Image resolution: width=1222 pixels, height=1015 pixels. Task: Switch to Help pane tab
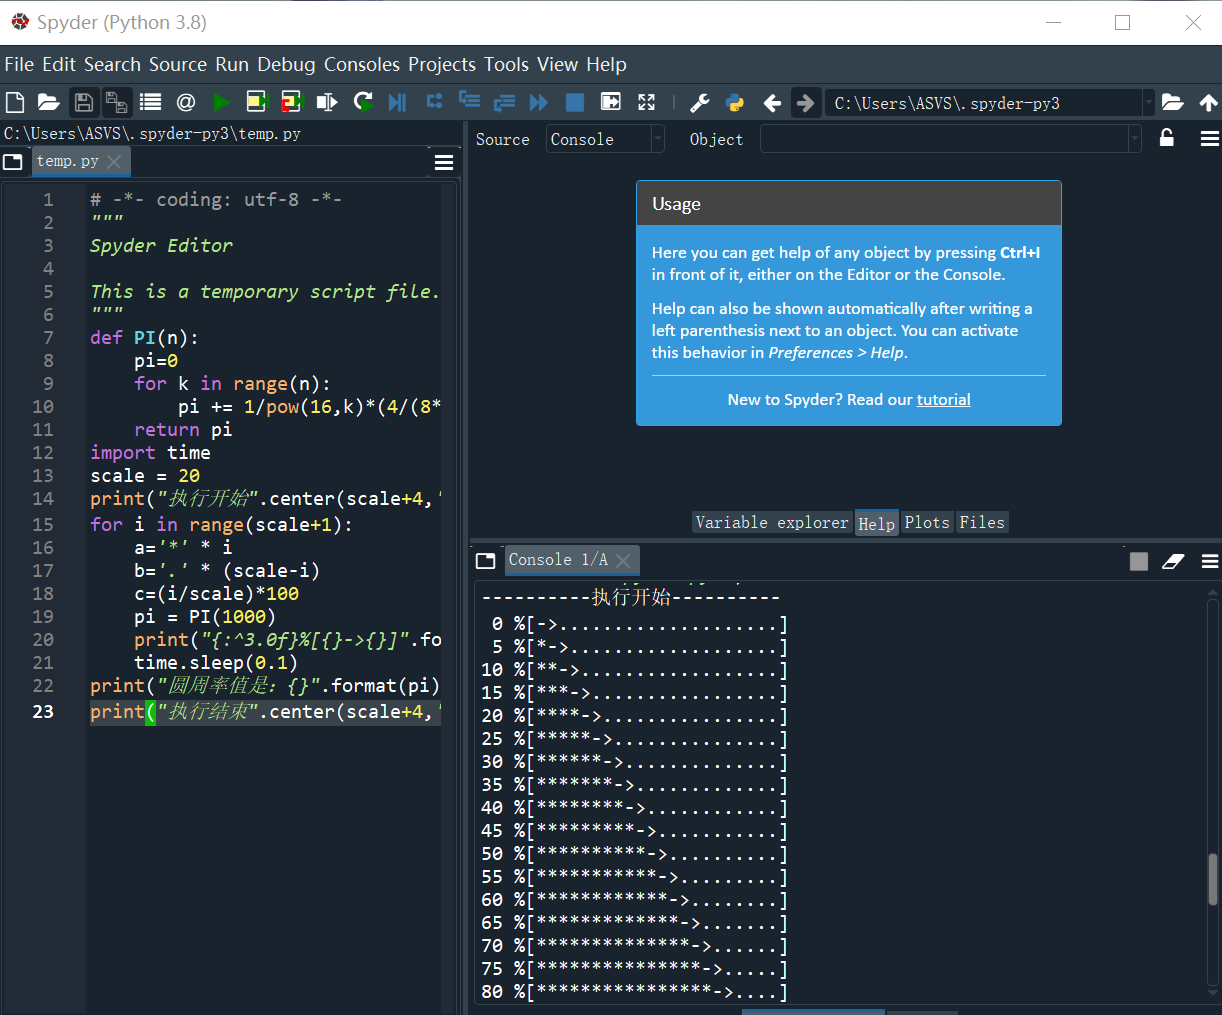coord(876,523)
